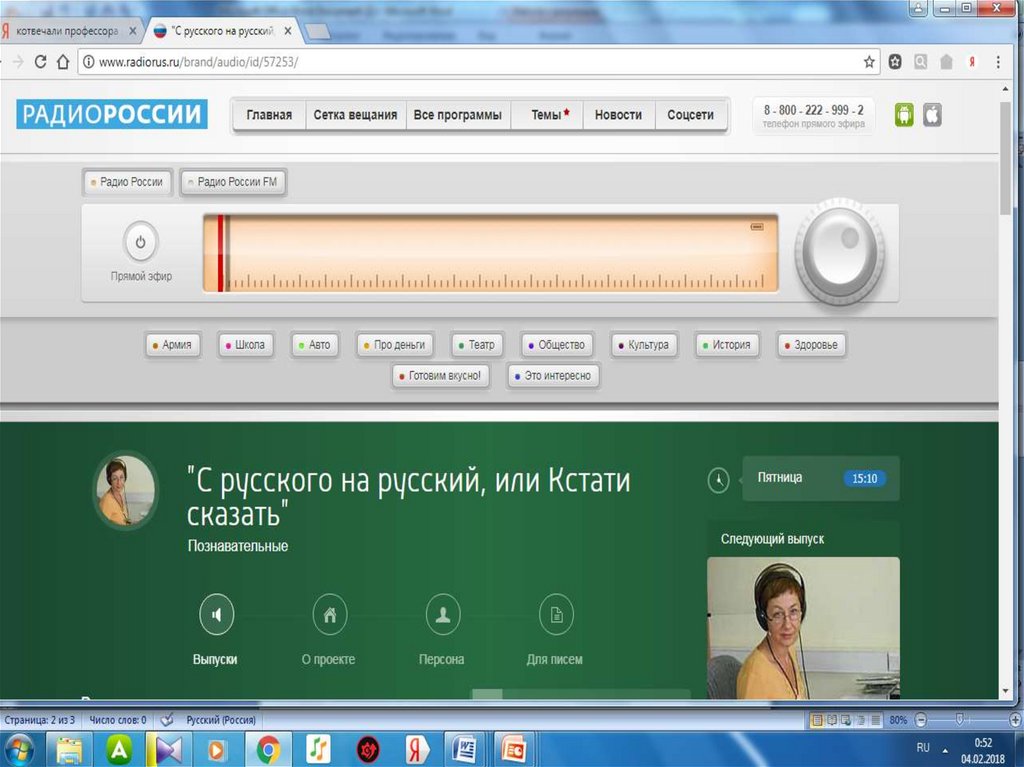The width and height of the screenshot is (1024, 767).
Task: Click the Страница: 2 из 3 page indicator
Action: click(39, 720)
